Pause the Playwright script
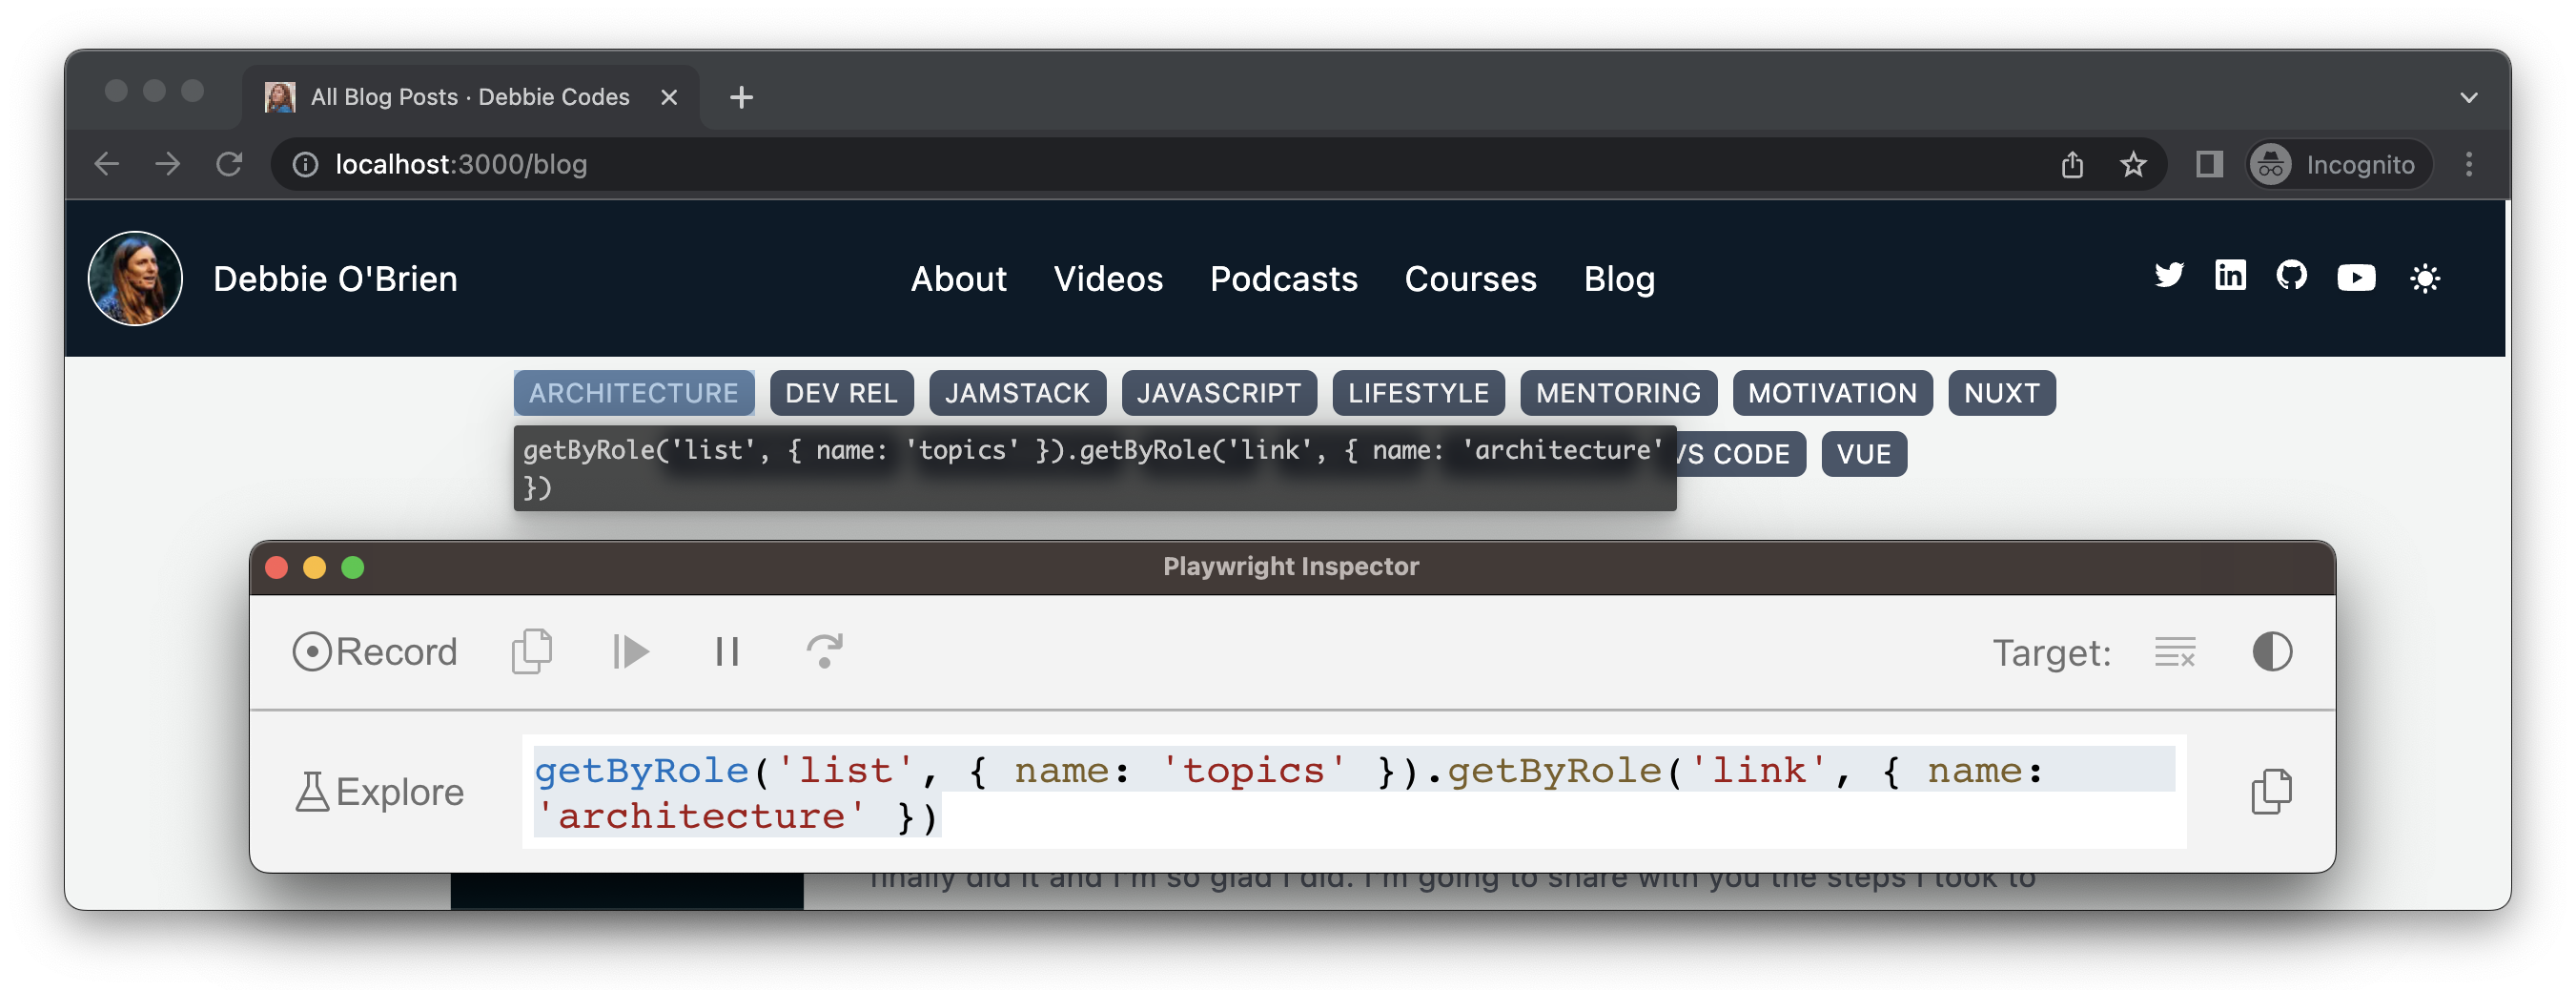This screenshot has width=2576, height=990. tap(727, 651)
